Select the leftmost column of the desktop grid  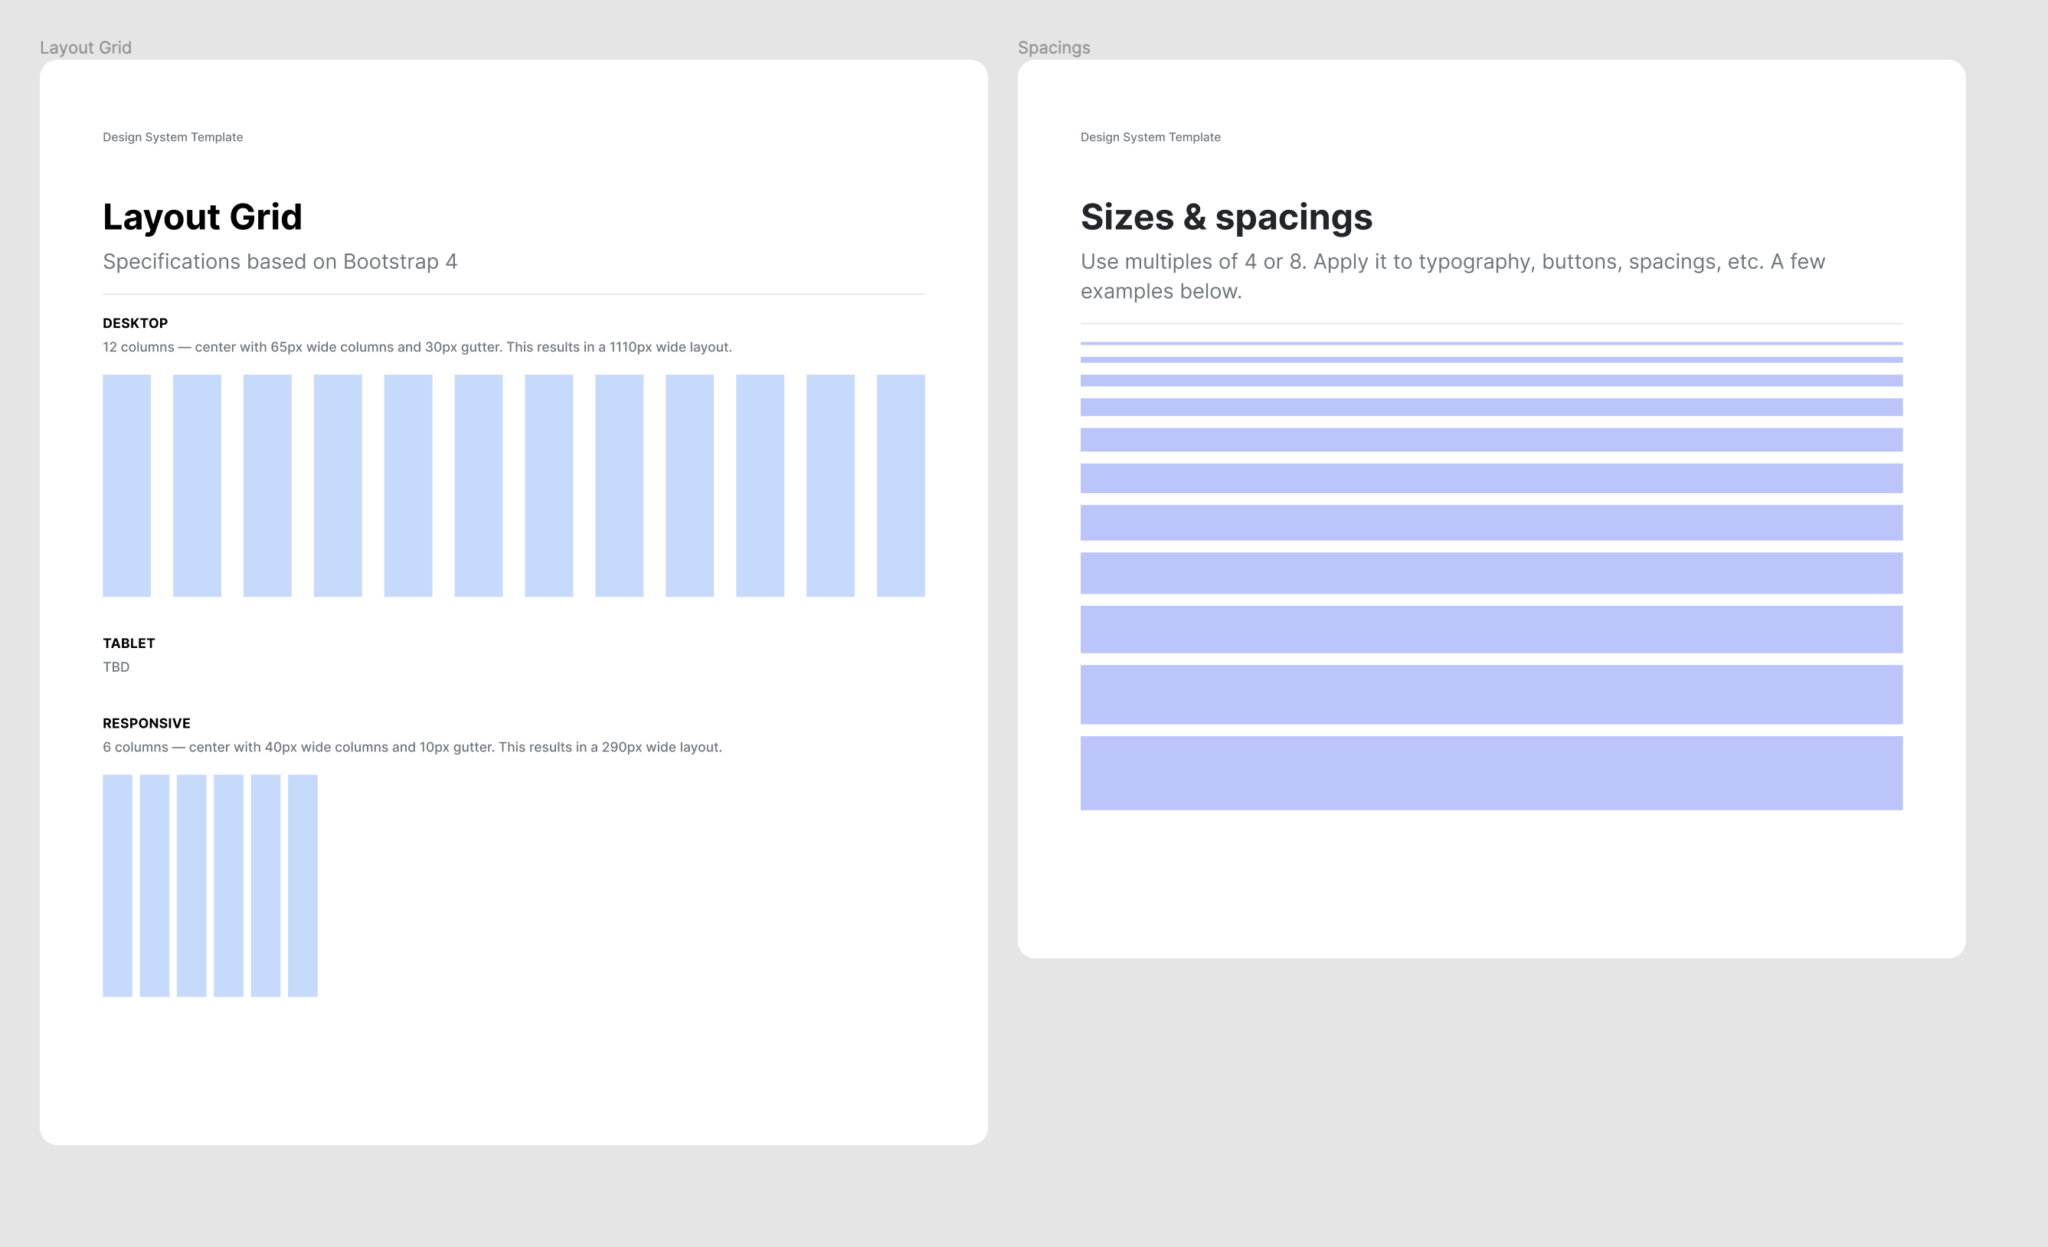point(127,486)
